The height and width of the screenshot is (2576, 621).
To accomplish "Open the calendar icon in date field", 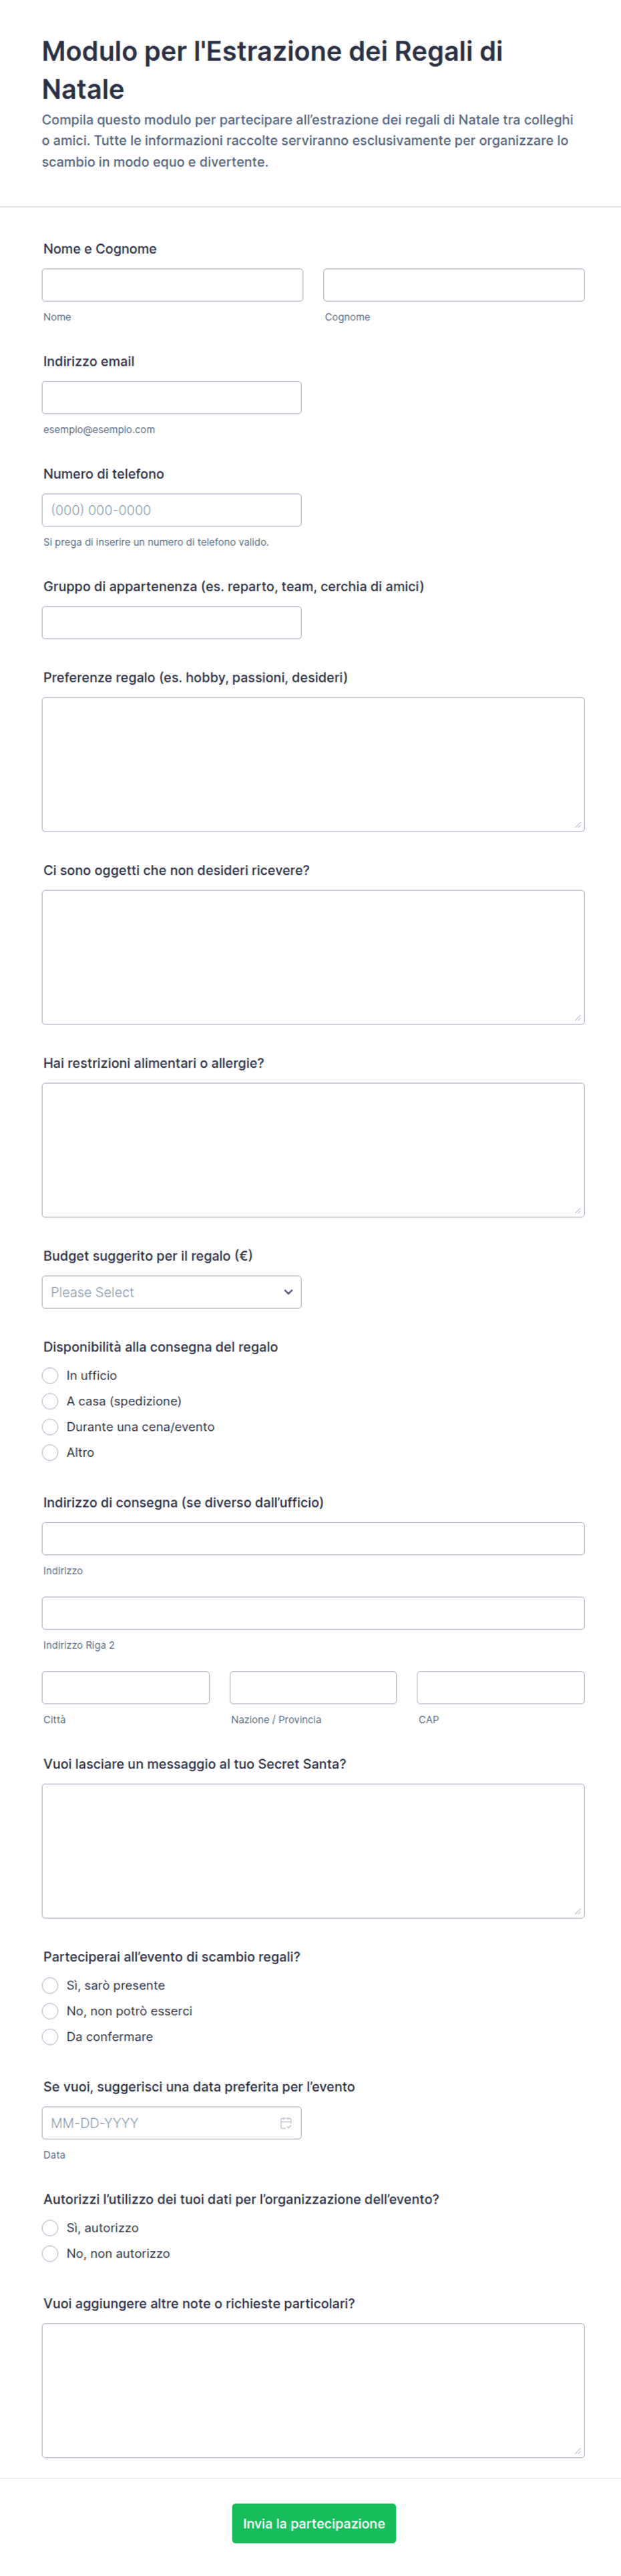I will 286,2122.
